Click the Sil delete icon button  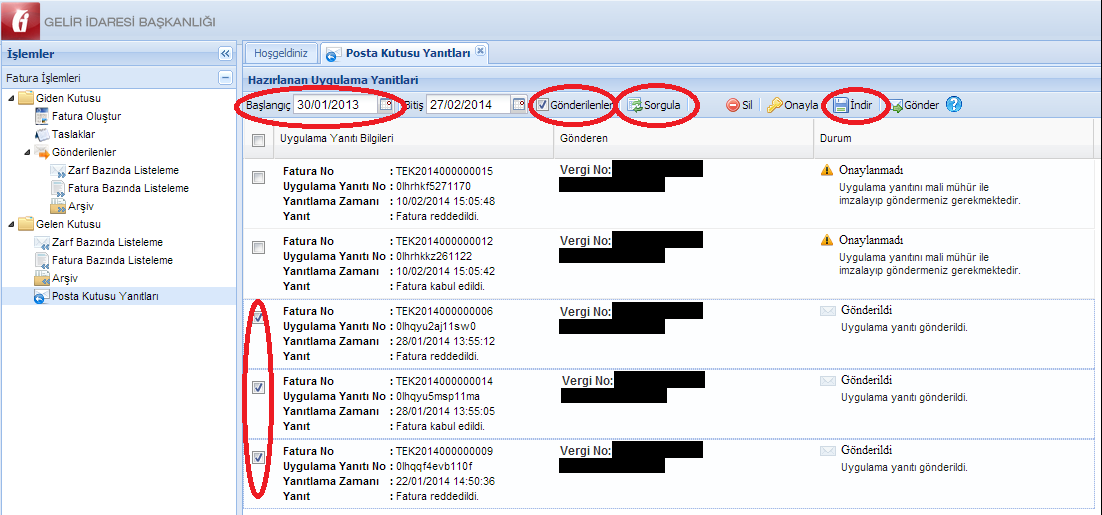[x=740, y=105]
